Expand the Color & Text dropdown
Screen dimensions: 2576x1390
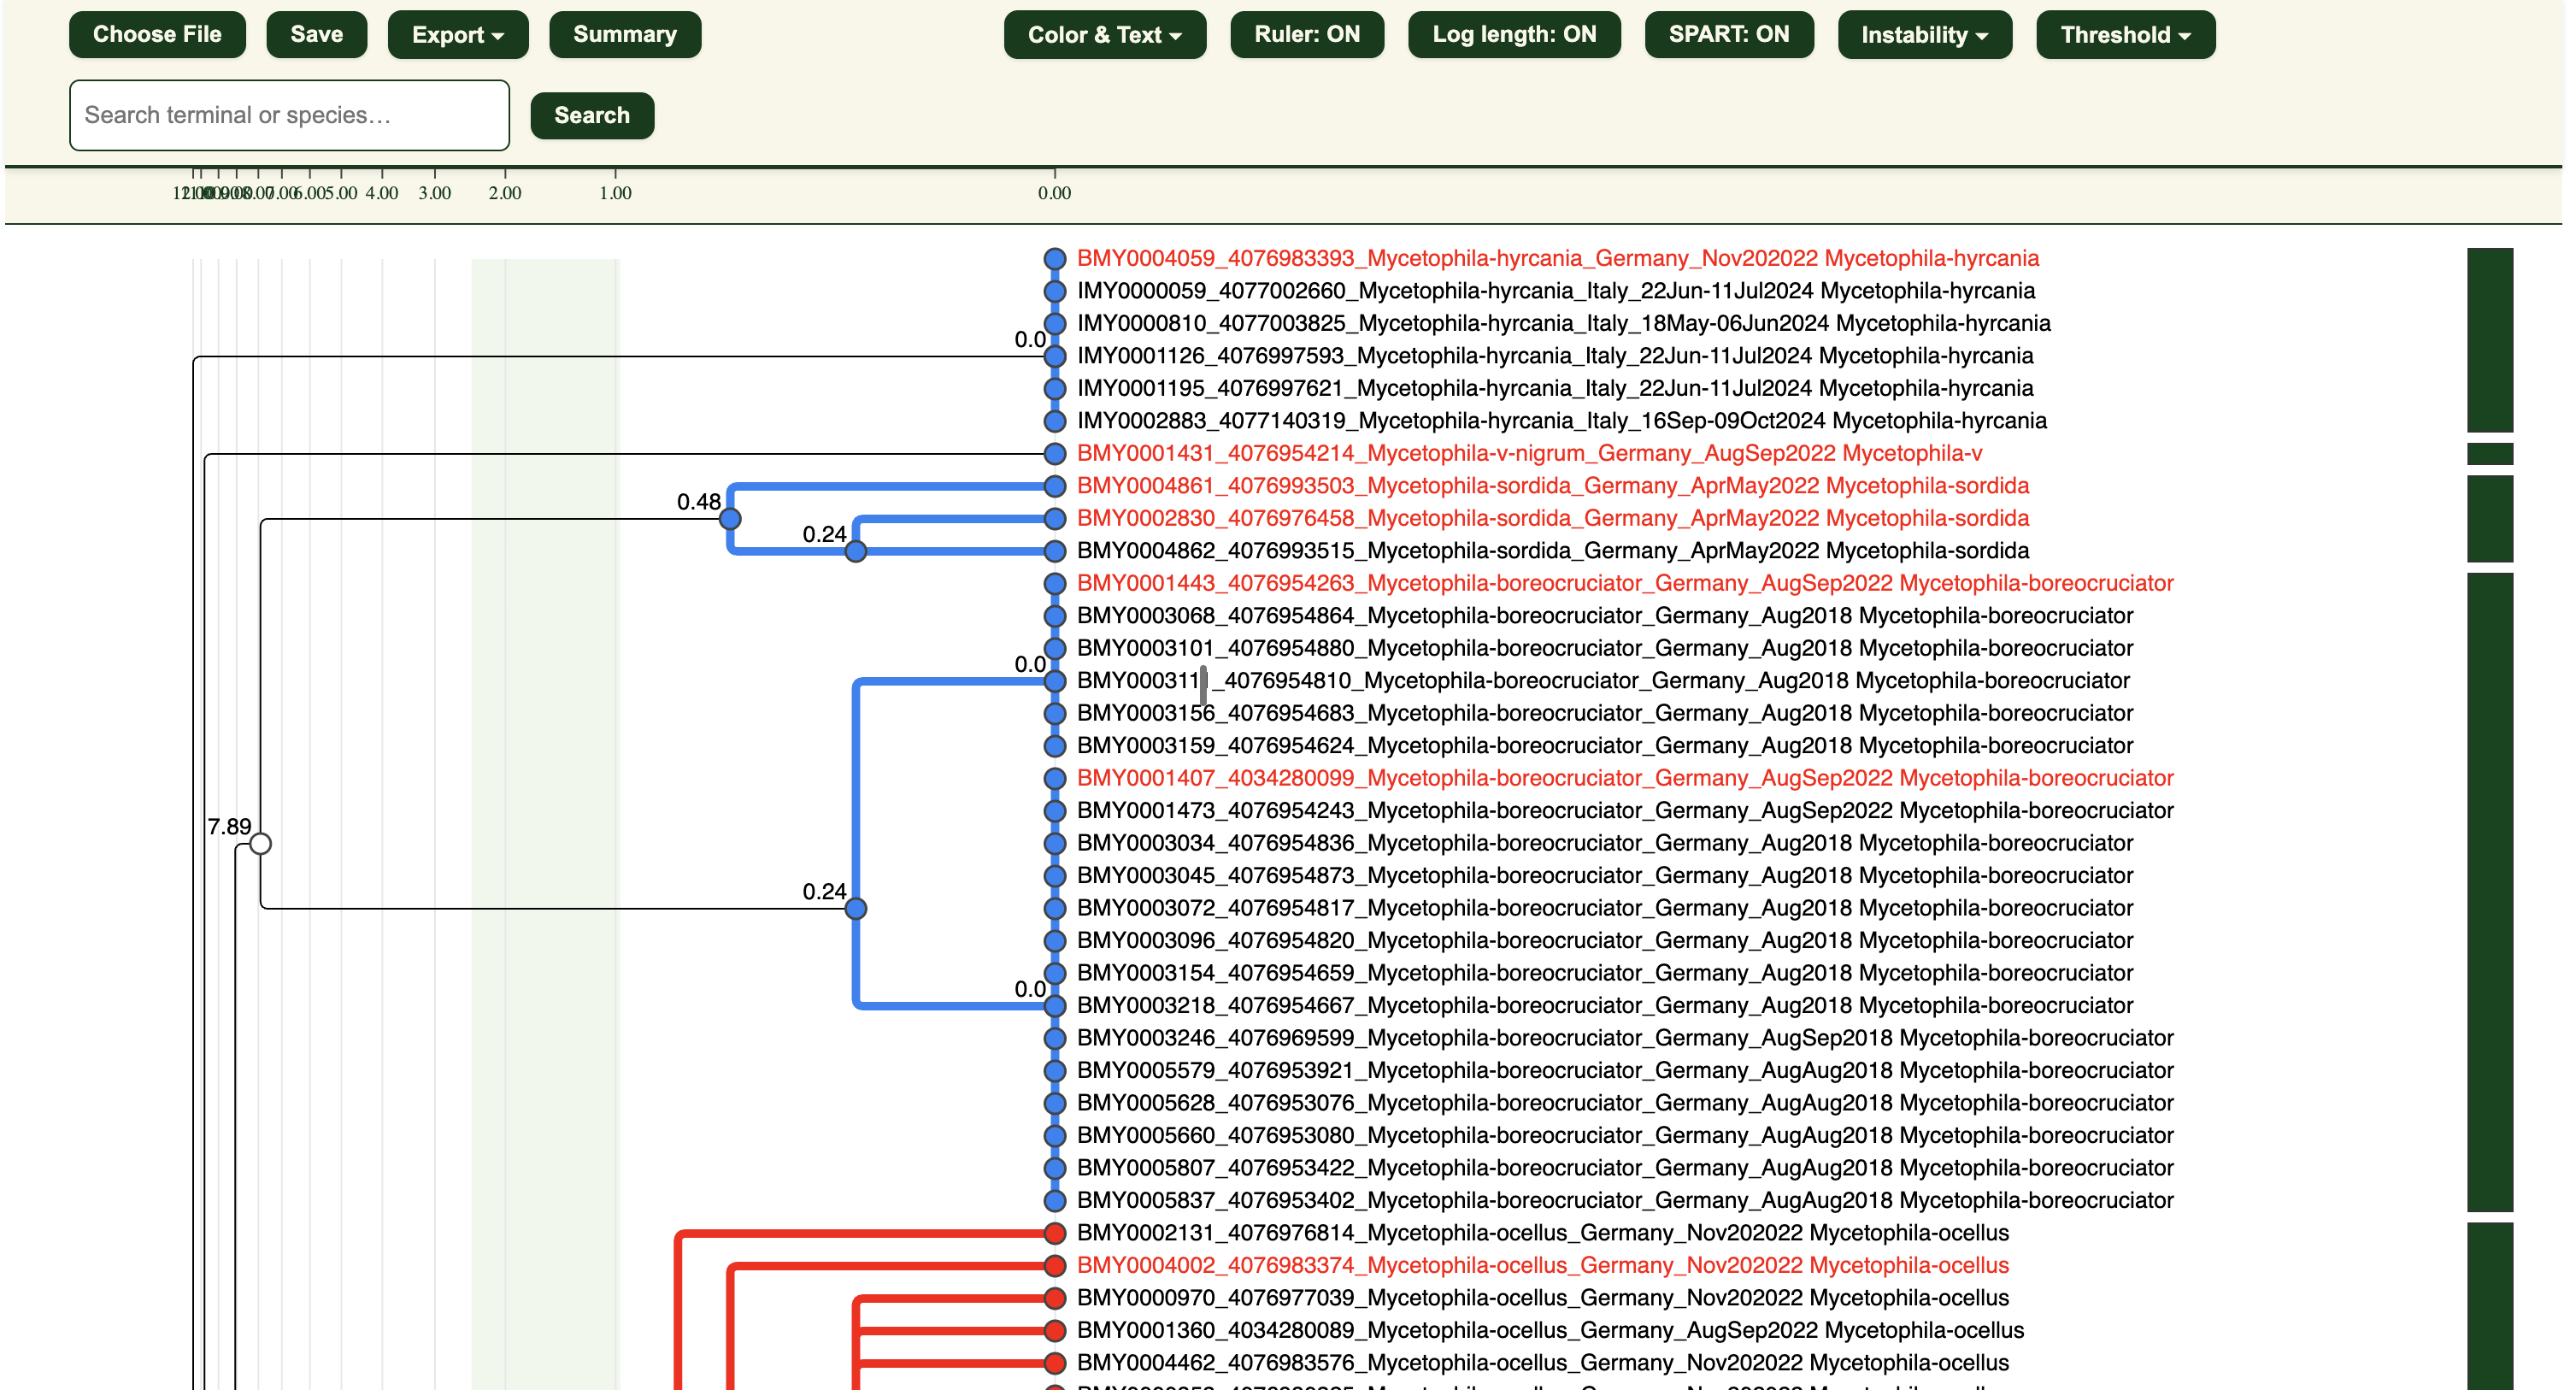1104,35
